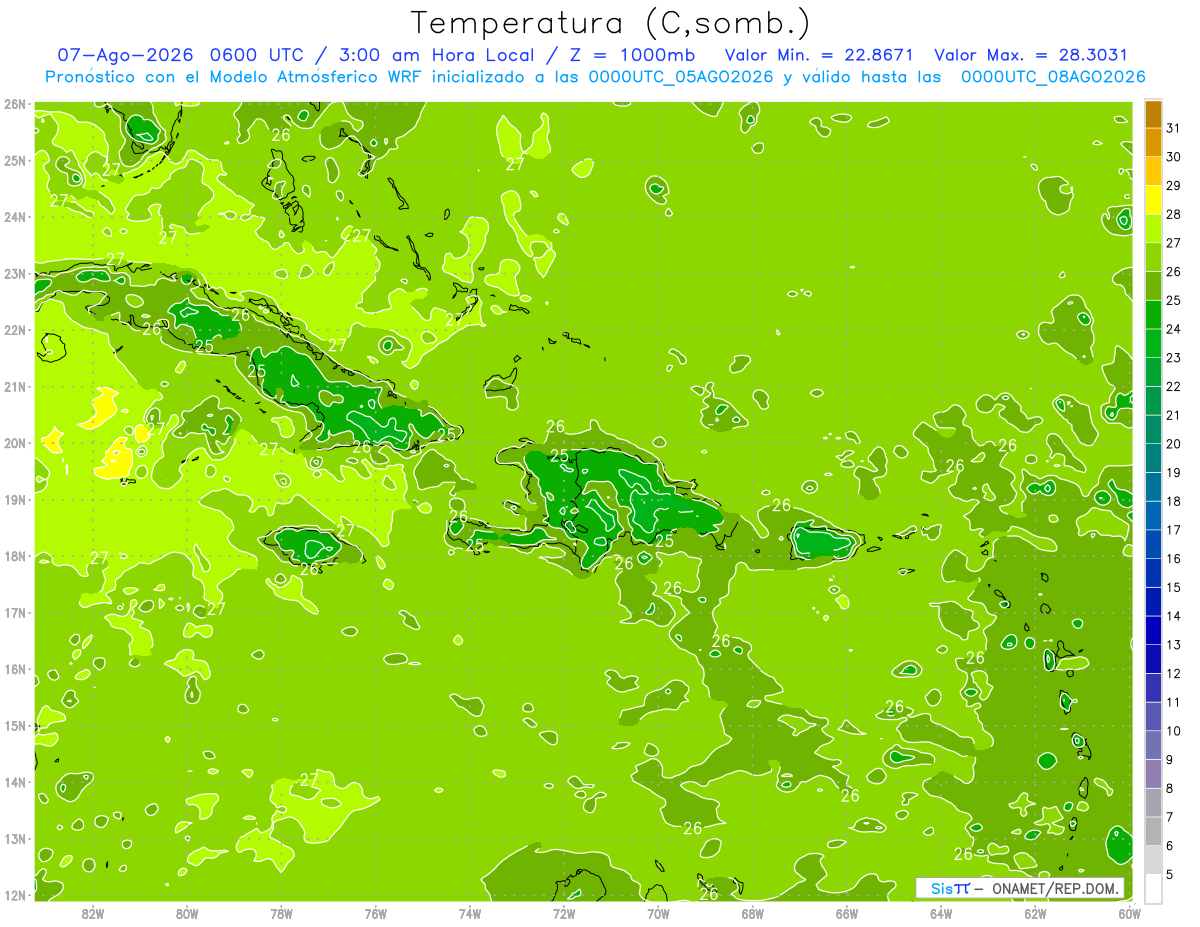
Task: Click the "20N" latitude axis label
Action: click(15, 443)
